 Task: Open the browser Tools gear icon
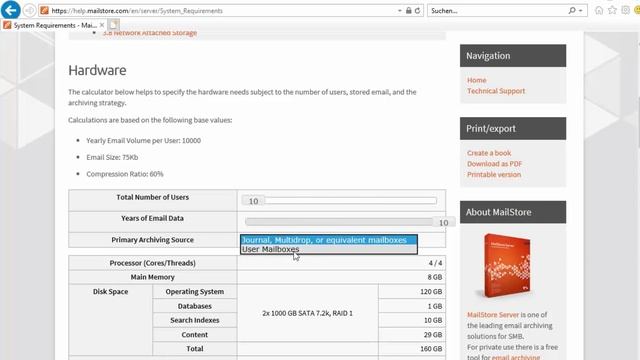[625, 11]
